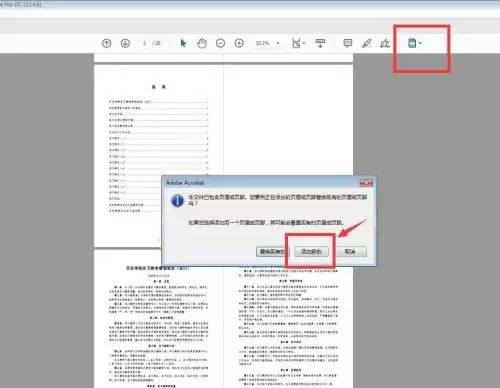500x388 pixels.
Task: Open the fit page options icon
Action: [296, 43]
